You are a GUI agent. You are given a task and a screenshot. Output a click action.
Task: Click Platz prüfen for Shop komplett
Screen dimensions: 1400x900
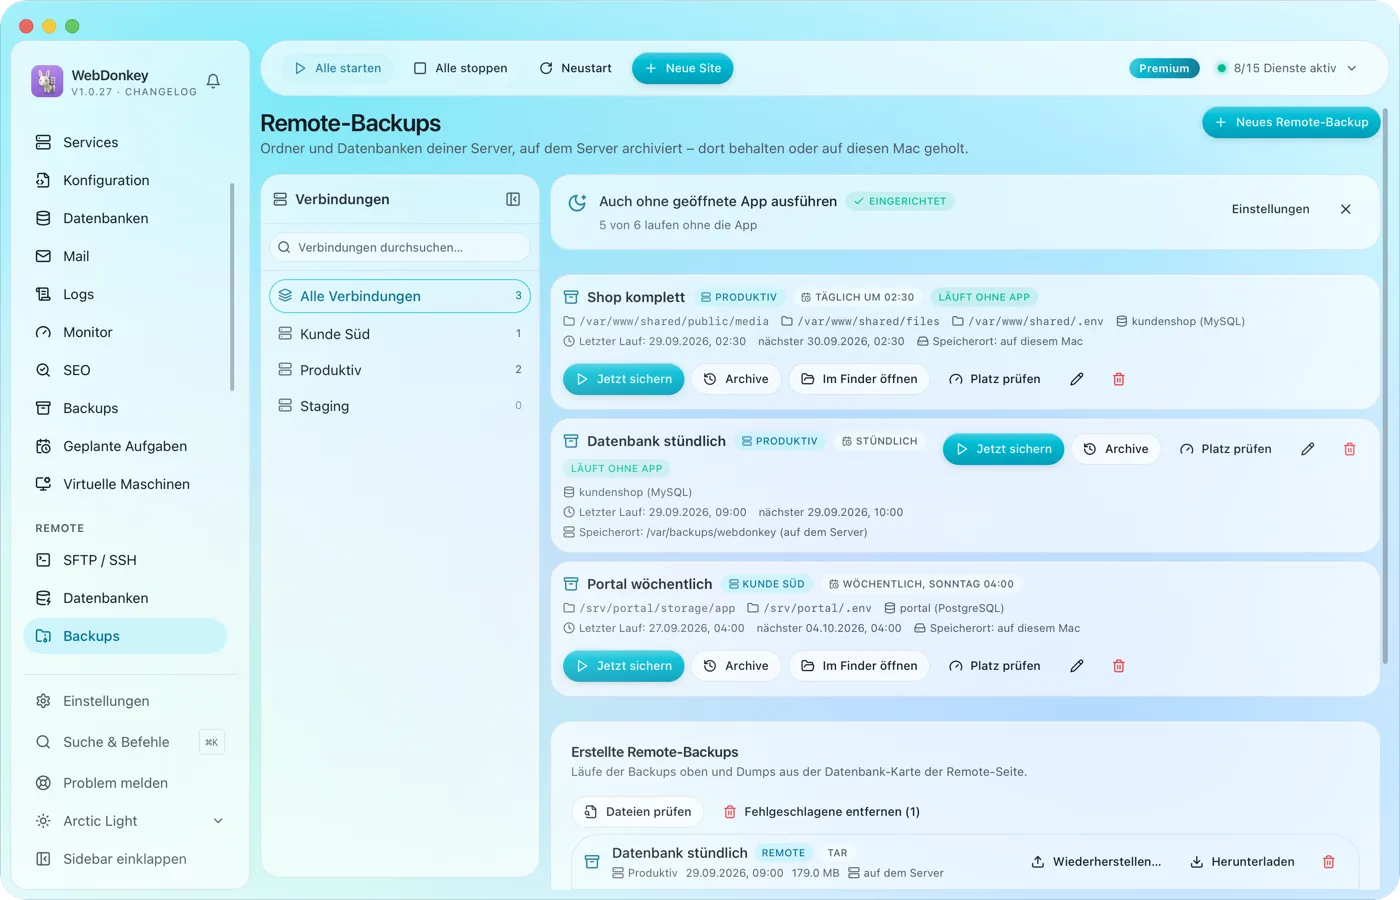click(x=995, y=379)
